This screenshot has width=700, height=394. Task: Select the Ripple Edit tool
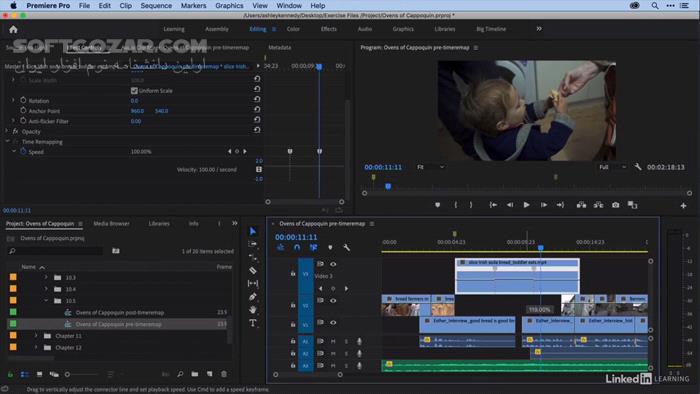point(253,257)
